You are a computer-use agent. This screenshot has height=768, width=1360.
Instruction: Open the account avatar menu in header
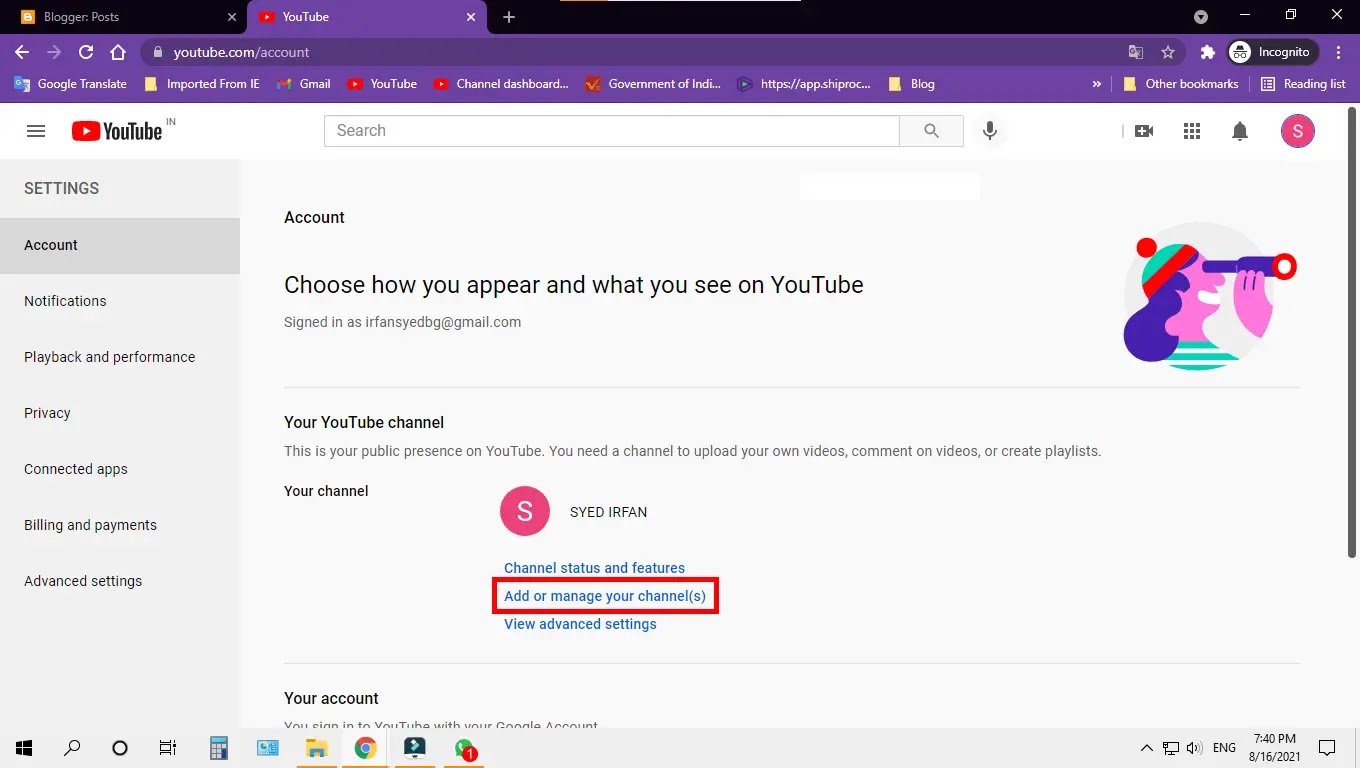click(x=1298, y=131)
